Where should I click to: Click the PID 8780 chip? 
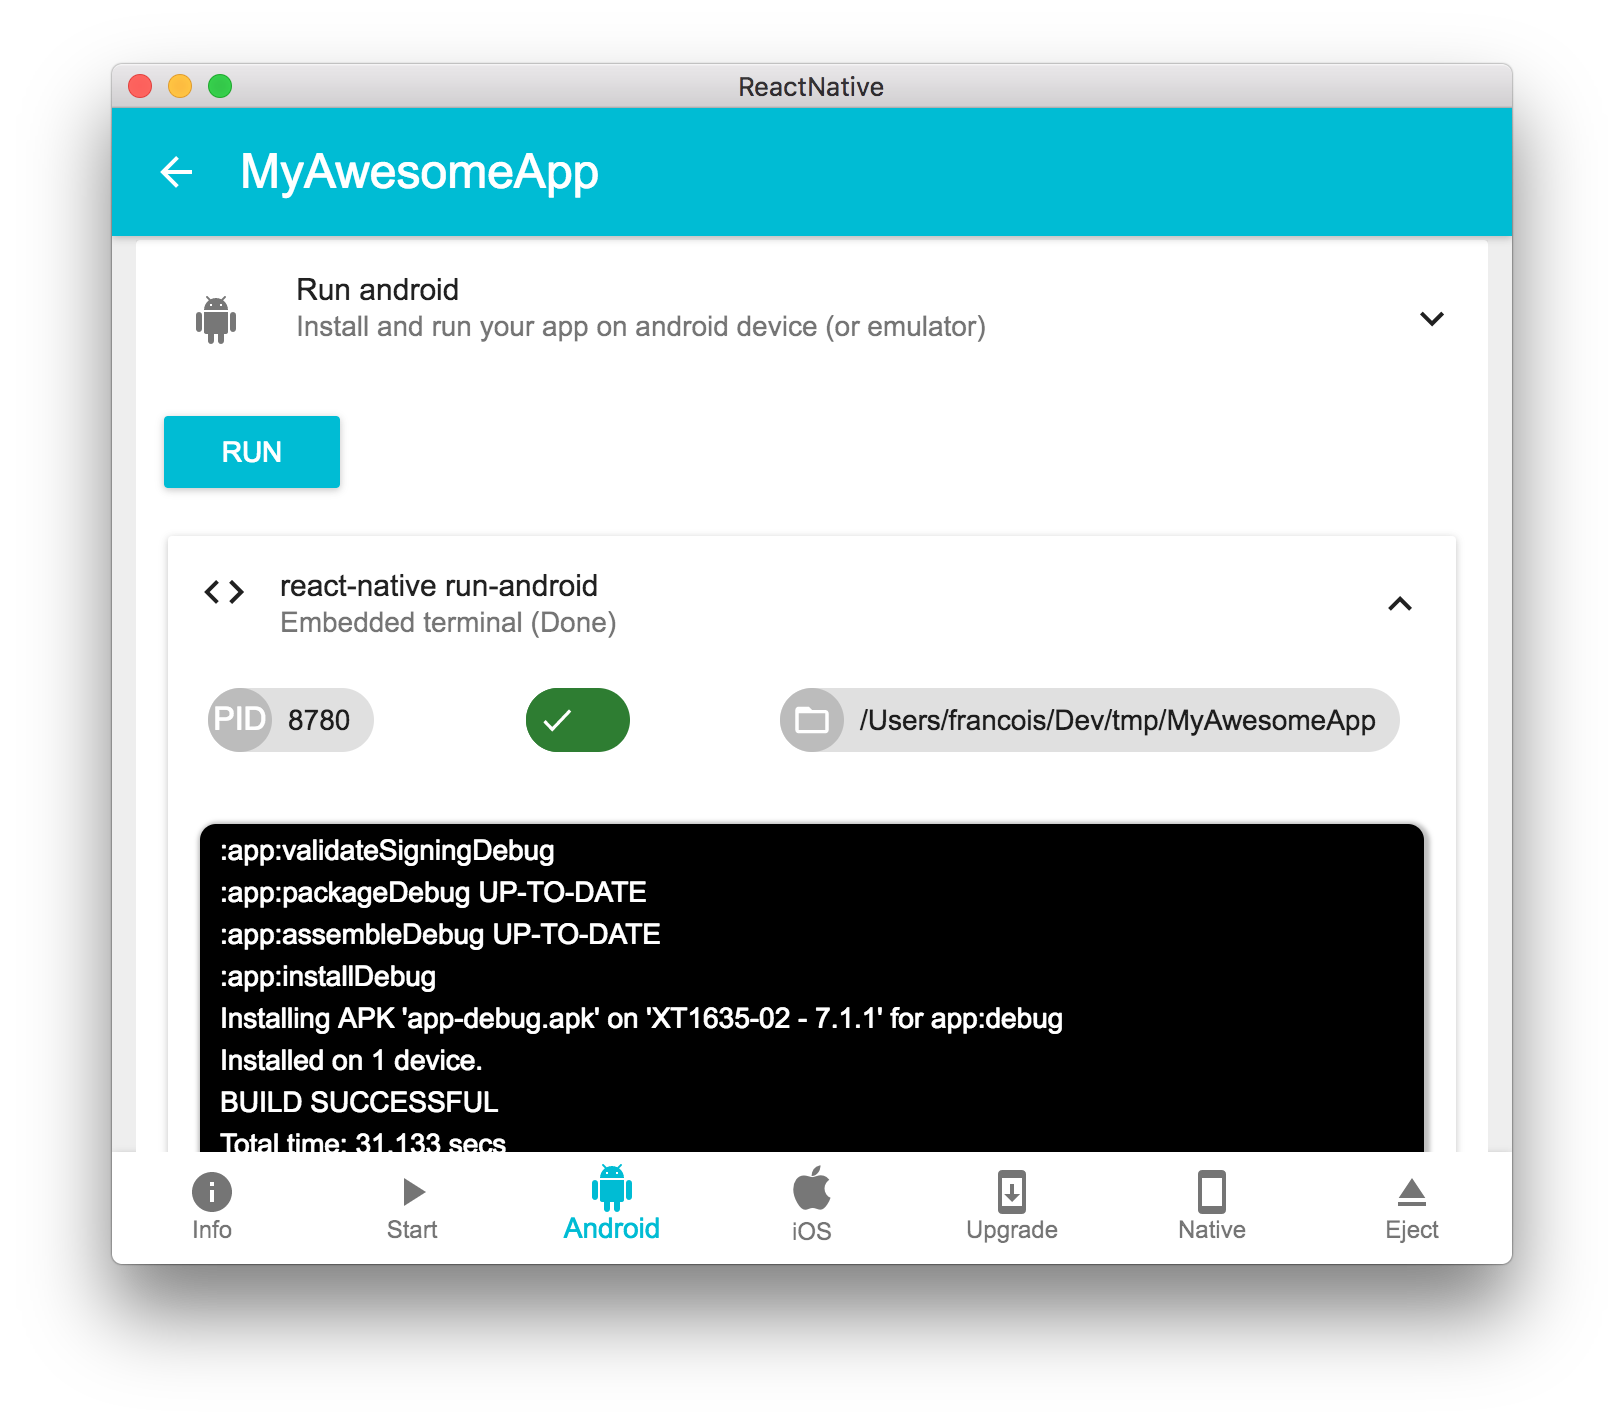pos(291,720)
